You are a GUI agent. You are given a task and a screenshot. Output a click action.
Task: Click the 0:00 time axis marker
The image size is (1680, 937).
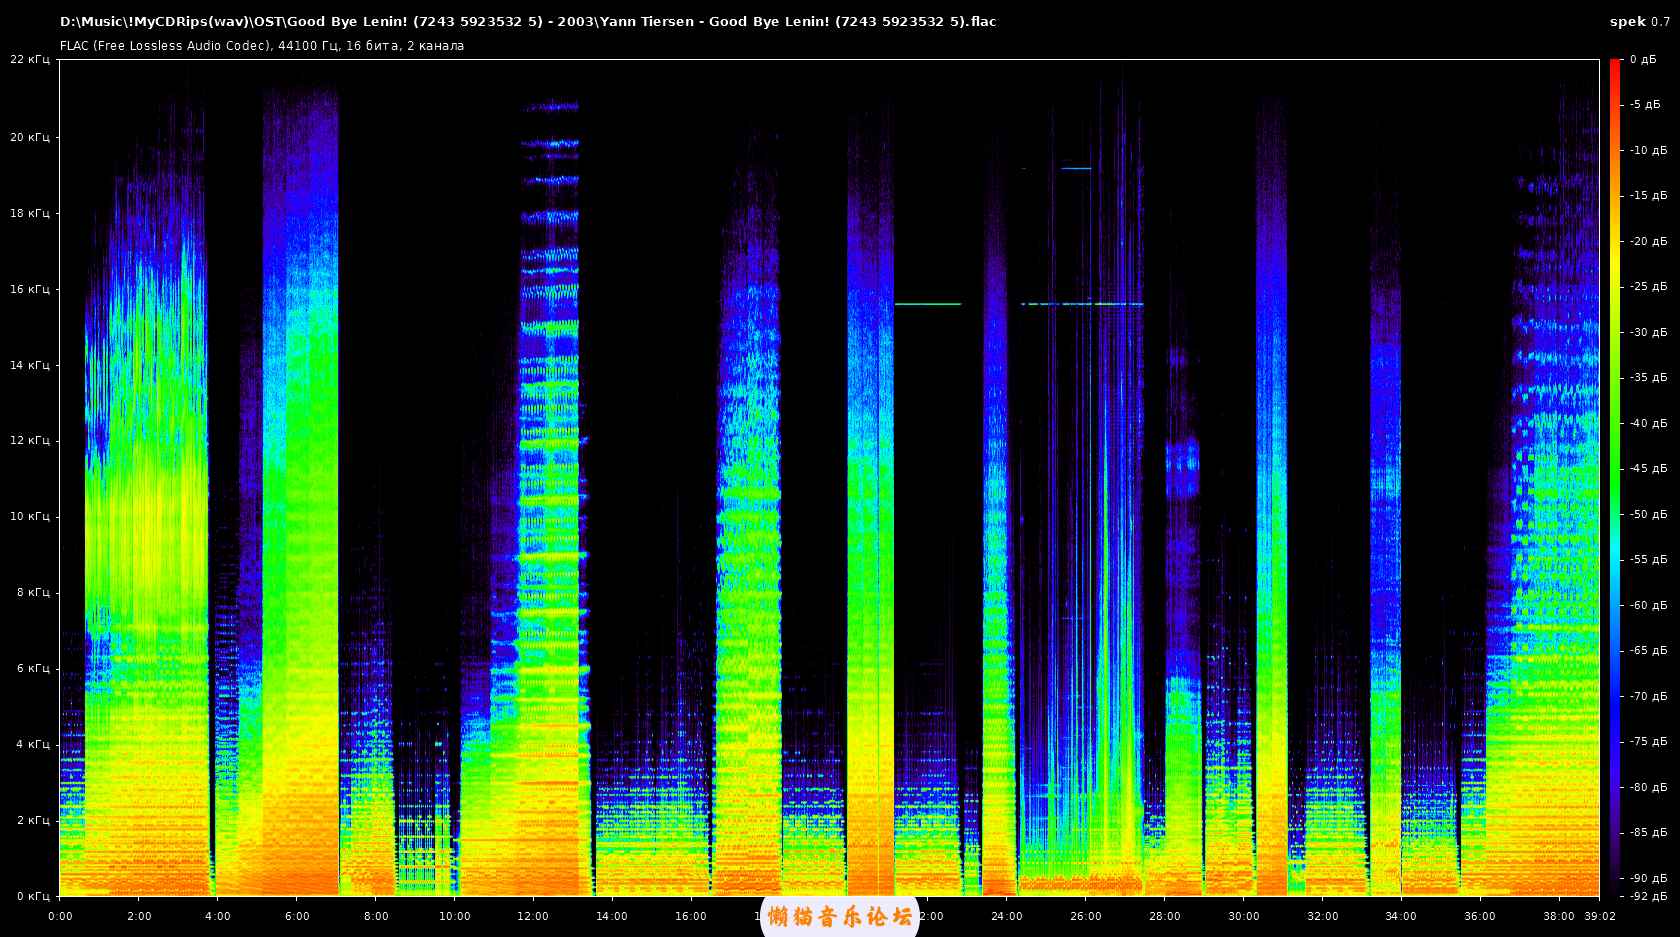click(x=60, y=916)
